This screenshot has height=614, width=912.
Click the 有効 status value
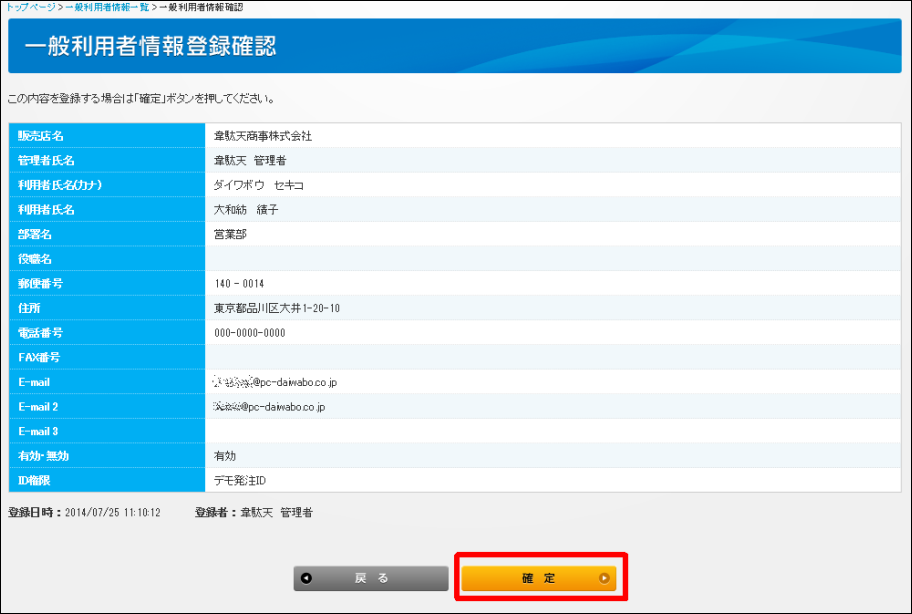[x=225, y=456]
